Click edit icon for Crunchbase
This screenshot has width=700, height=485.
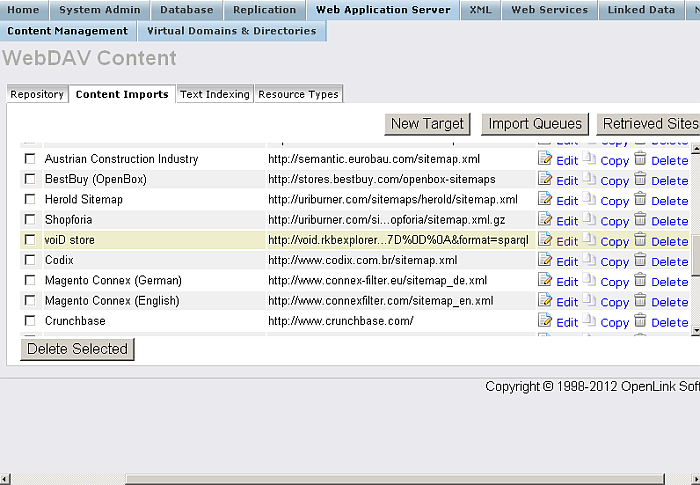[x=545, y=320]
